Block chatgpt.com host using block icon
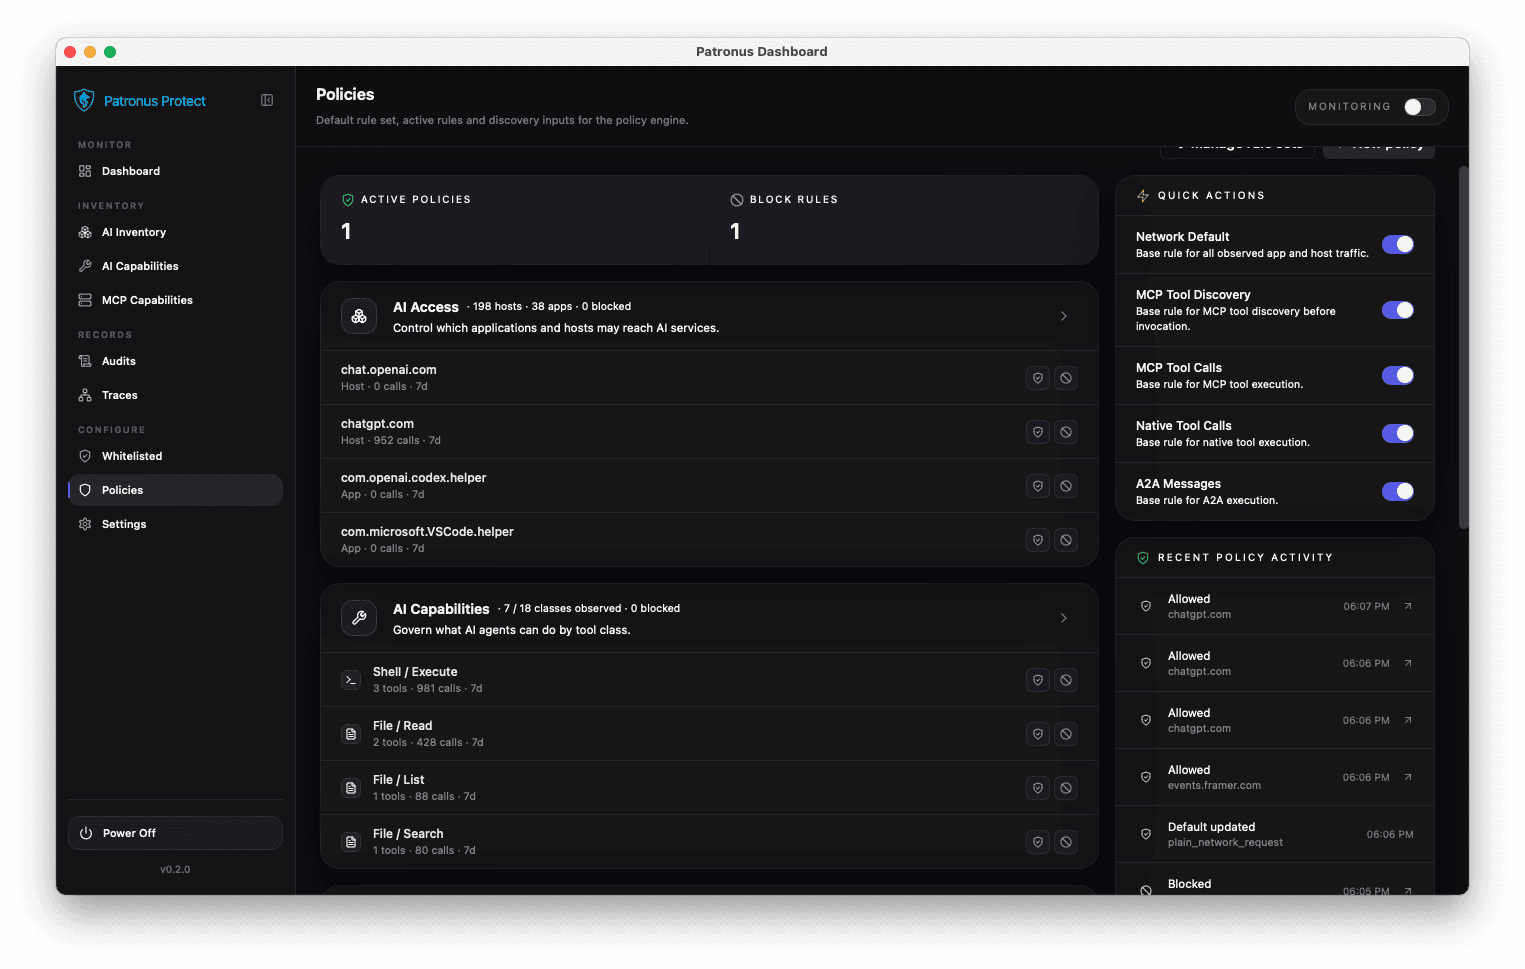Screen dimensions: 1525x969 [x=1066, y=432]
